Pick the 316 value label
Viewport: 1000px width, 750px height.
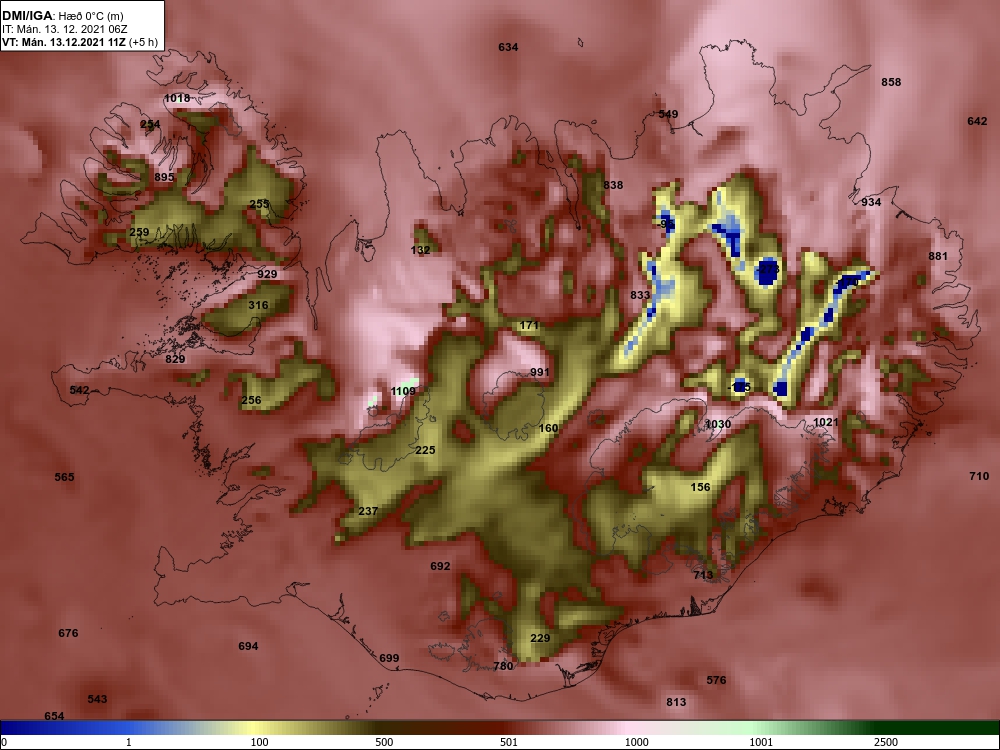(258, 305)
